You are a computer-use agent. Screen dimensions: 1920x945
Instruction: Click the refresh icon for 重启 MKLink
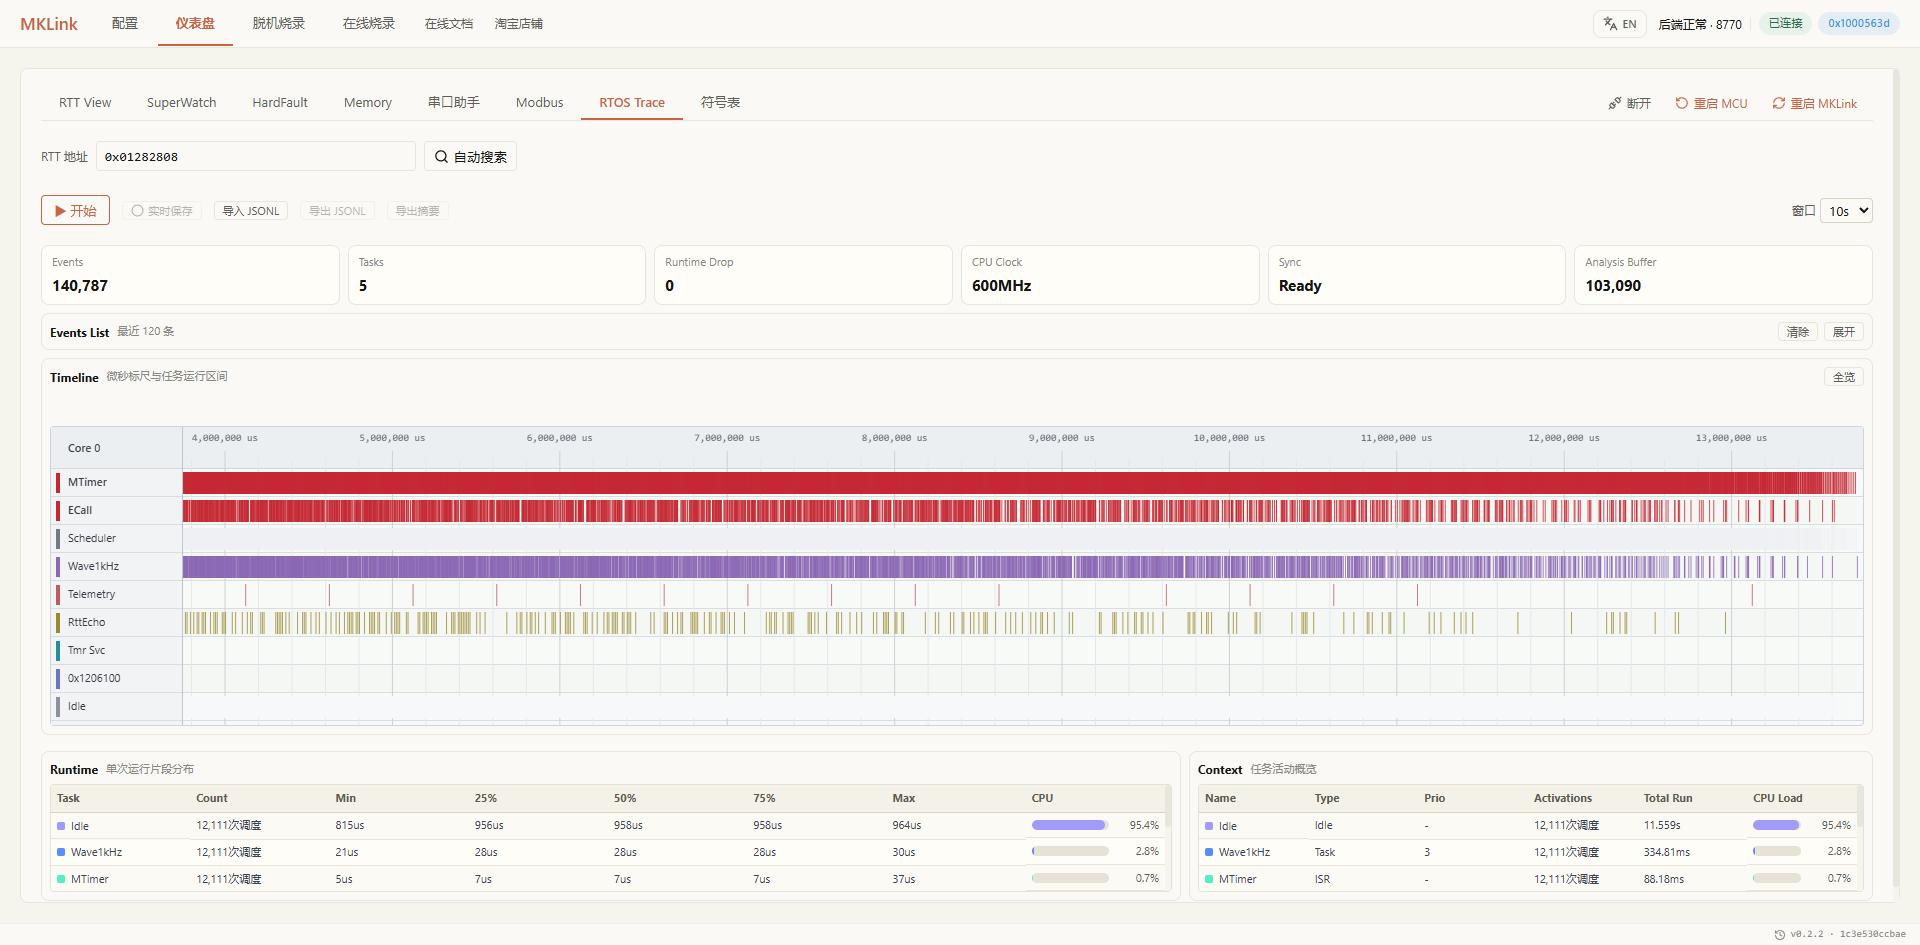click(x=1779, y=103)
